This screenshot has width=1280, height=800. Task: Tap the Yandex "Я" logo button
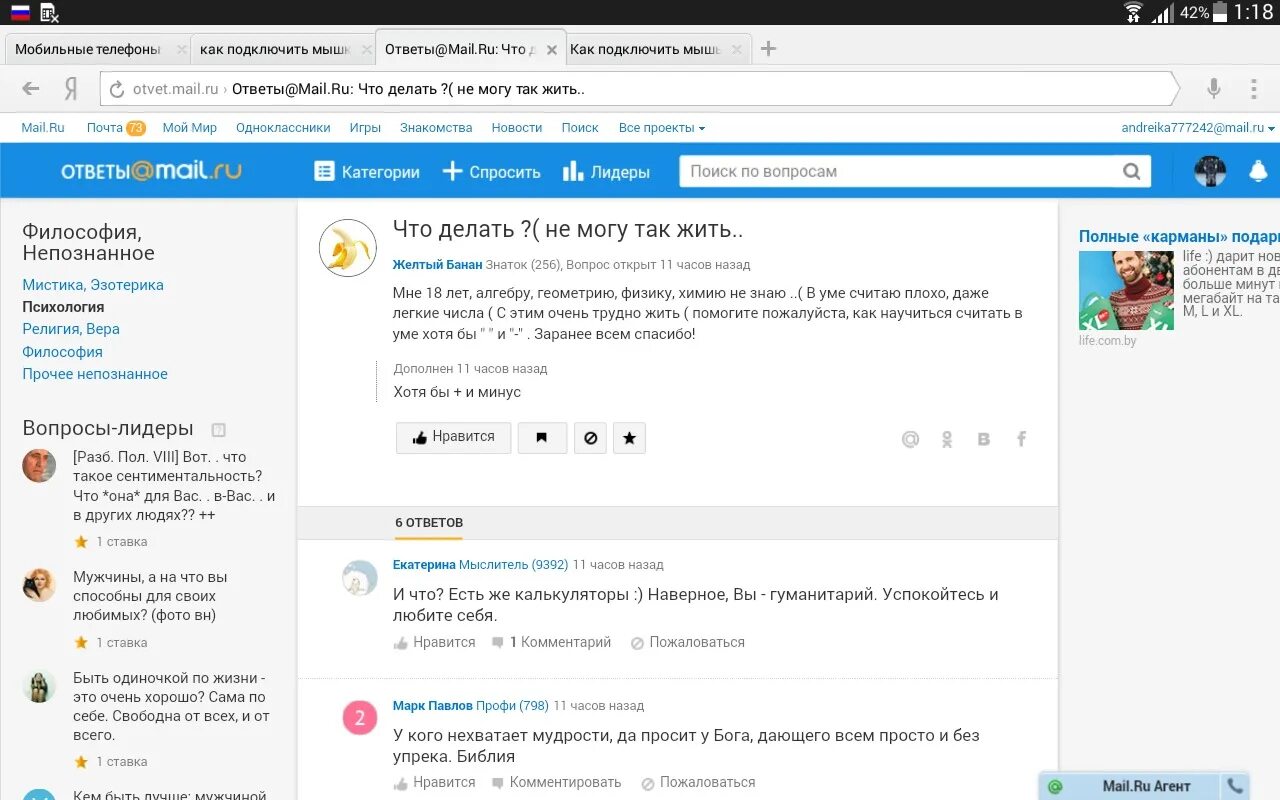71,89
